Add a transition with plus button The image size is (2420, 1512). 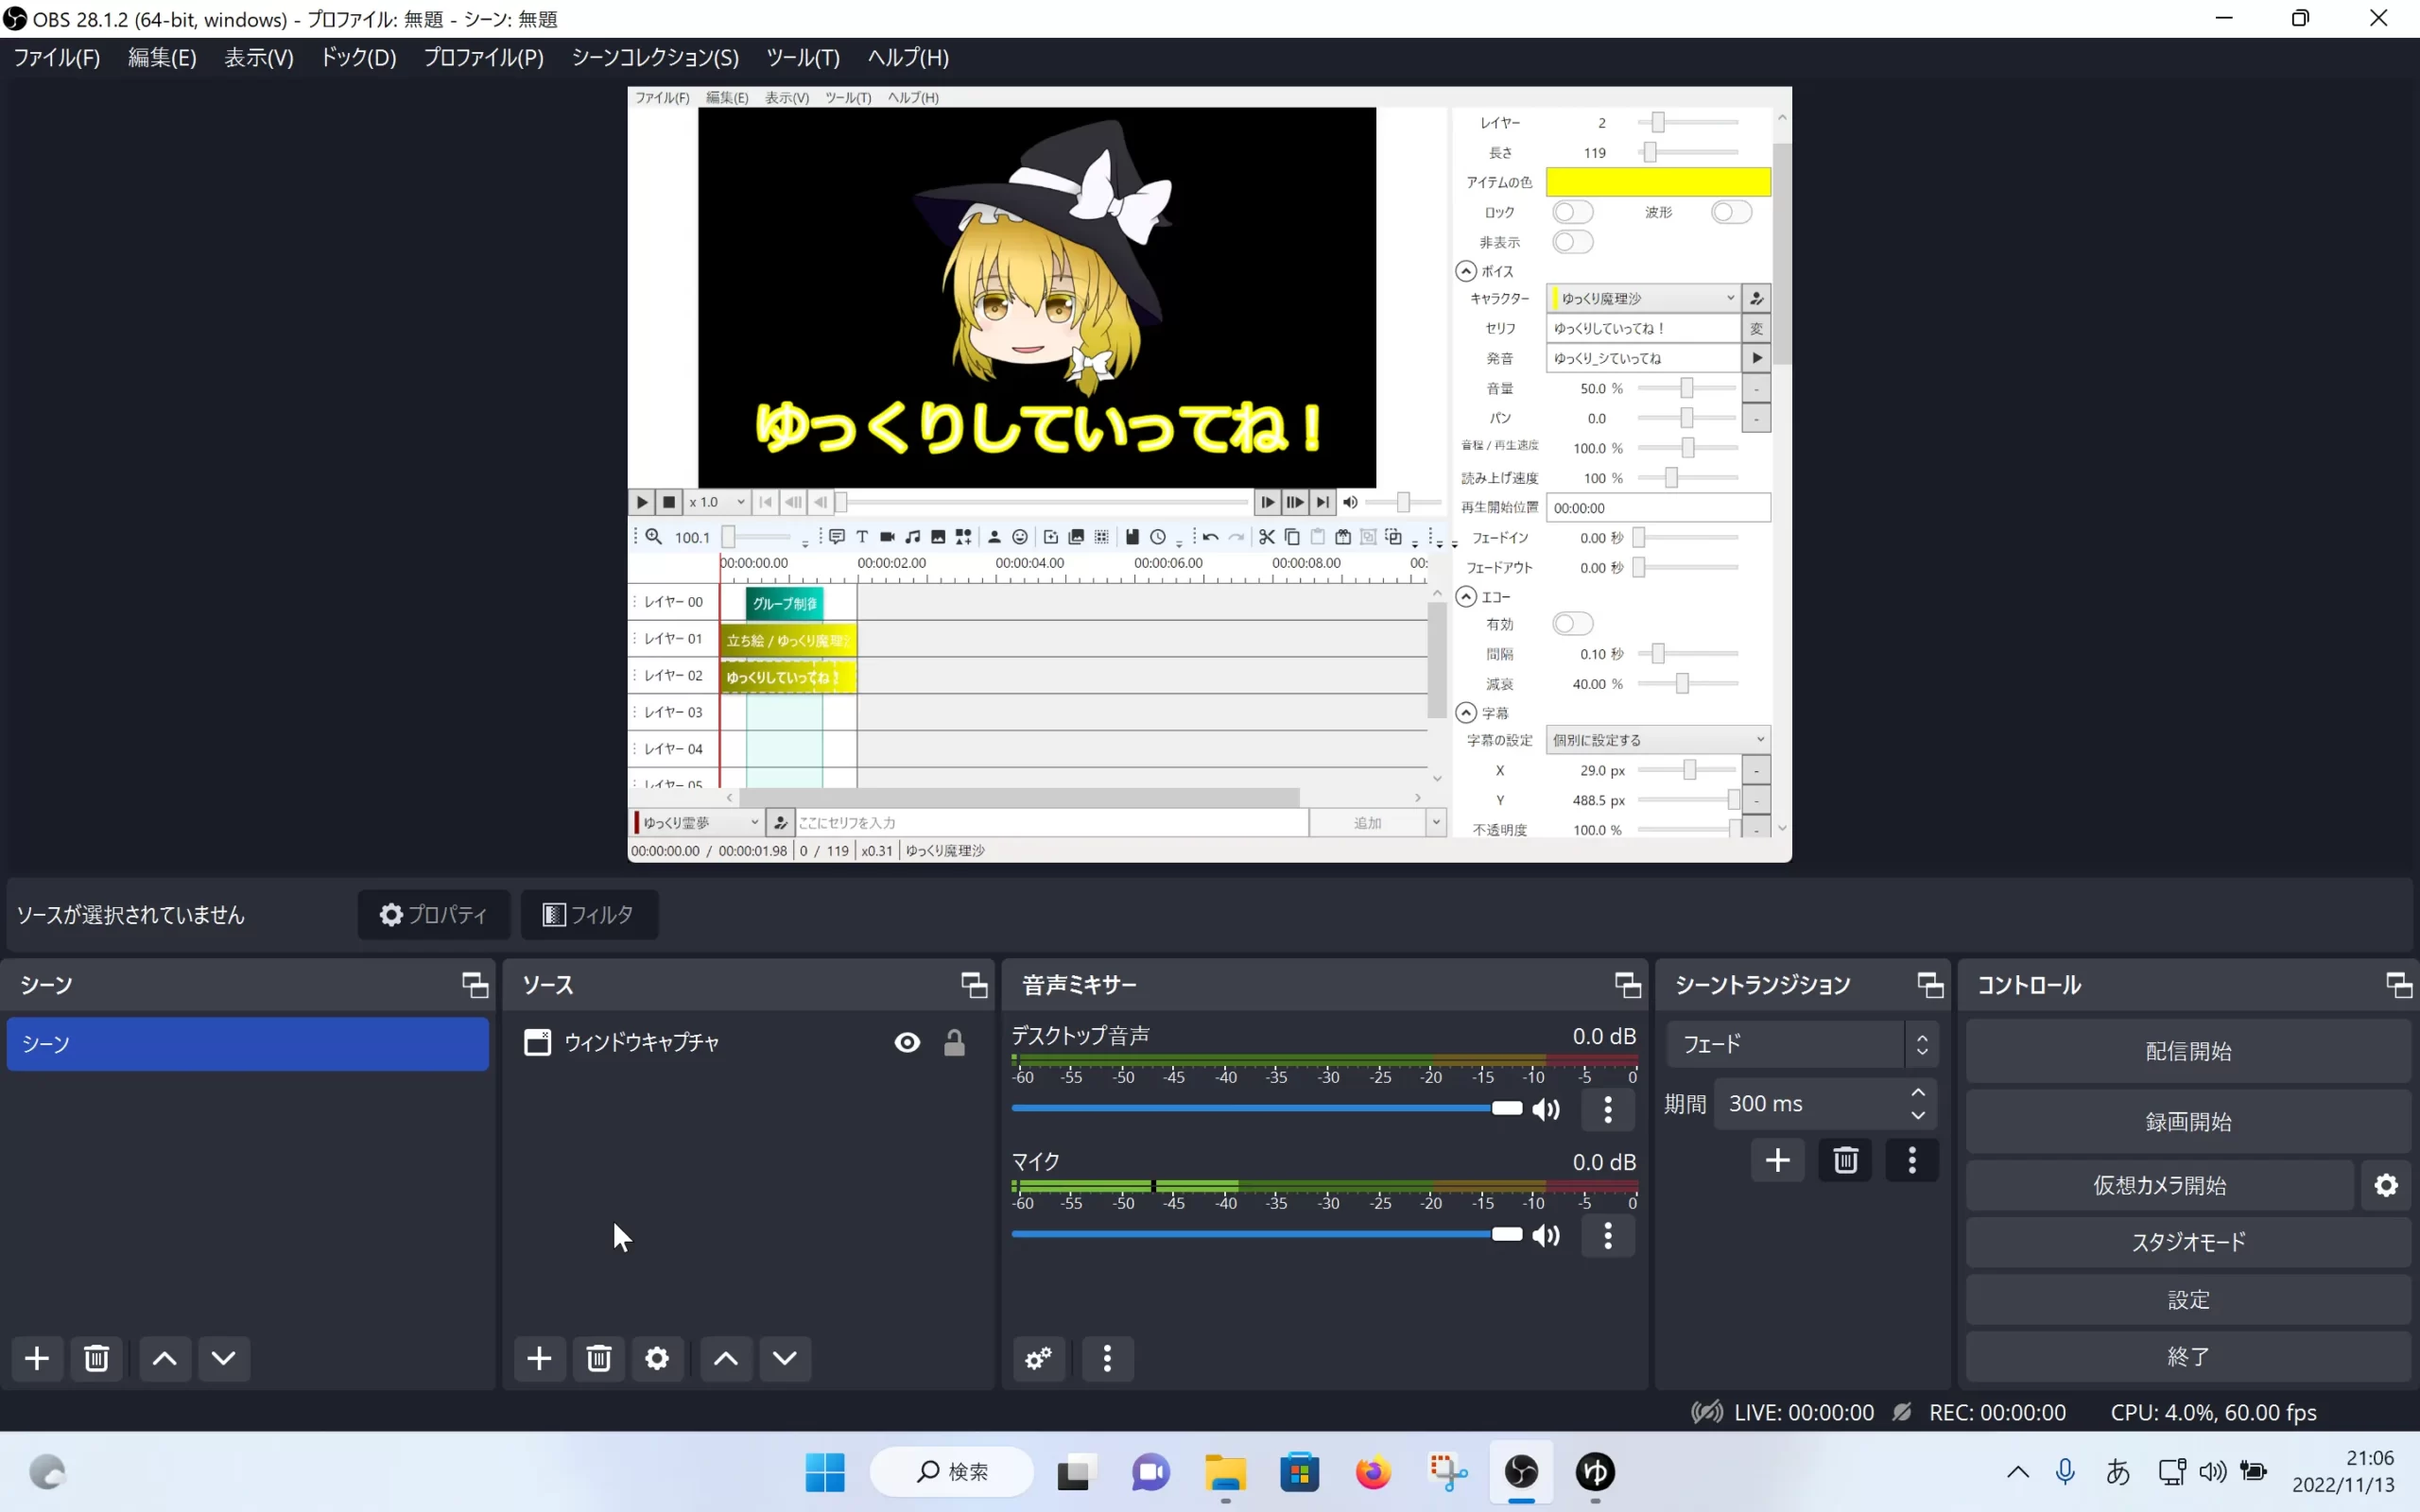click(x=1778, y=1160)
